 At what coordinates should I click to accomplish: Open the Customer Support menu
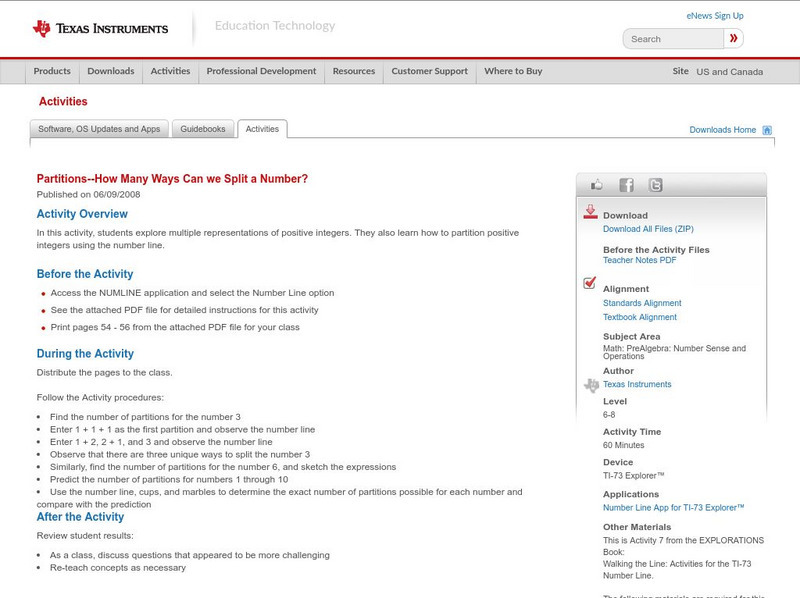(430, 71)
